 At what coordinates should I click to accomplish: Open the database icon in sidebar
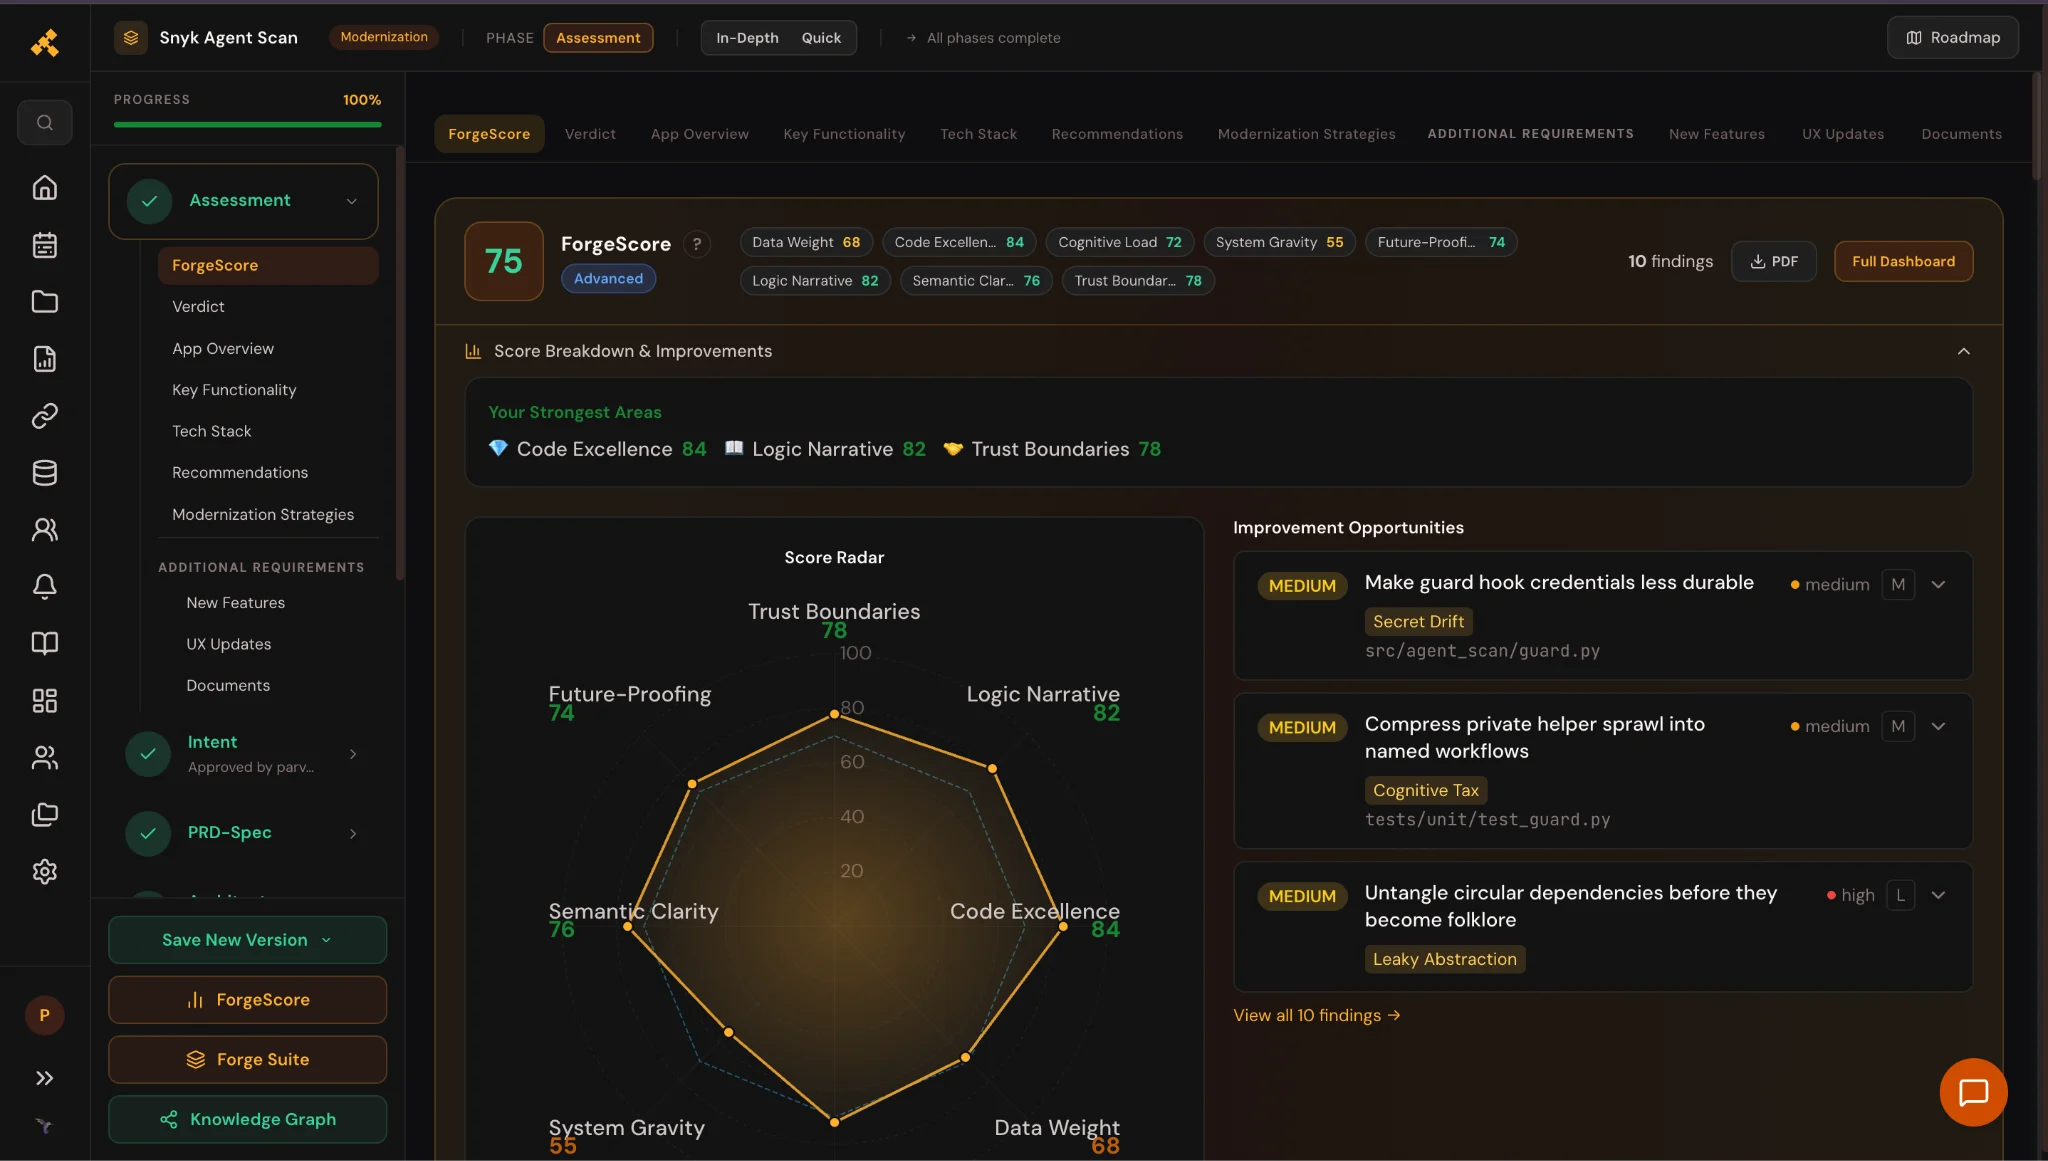point(44,473)
